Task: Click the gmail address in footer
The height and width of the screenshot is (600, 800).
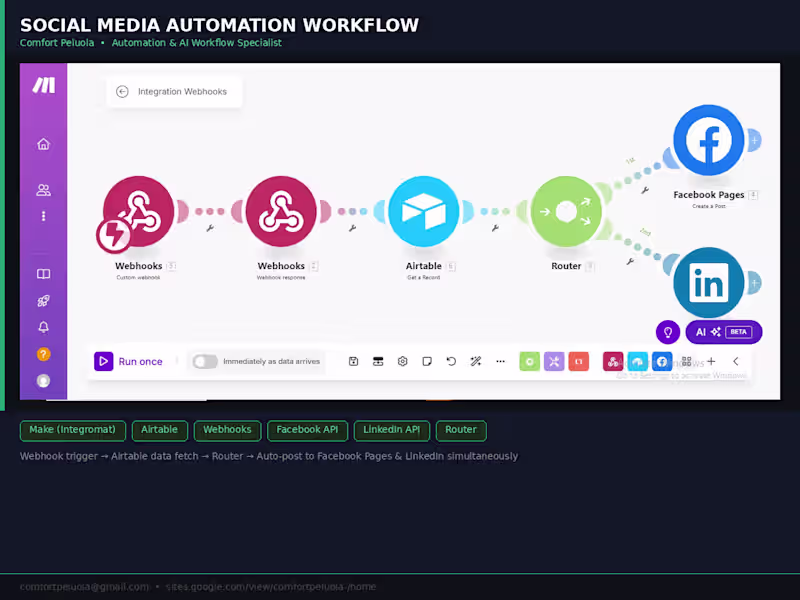Action: [85, 587]
